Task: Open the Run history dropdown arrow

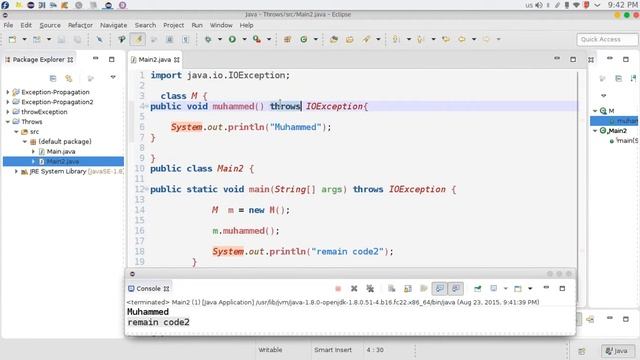Action: point(244,40)
